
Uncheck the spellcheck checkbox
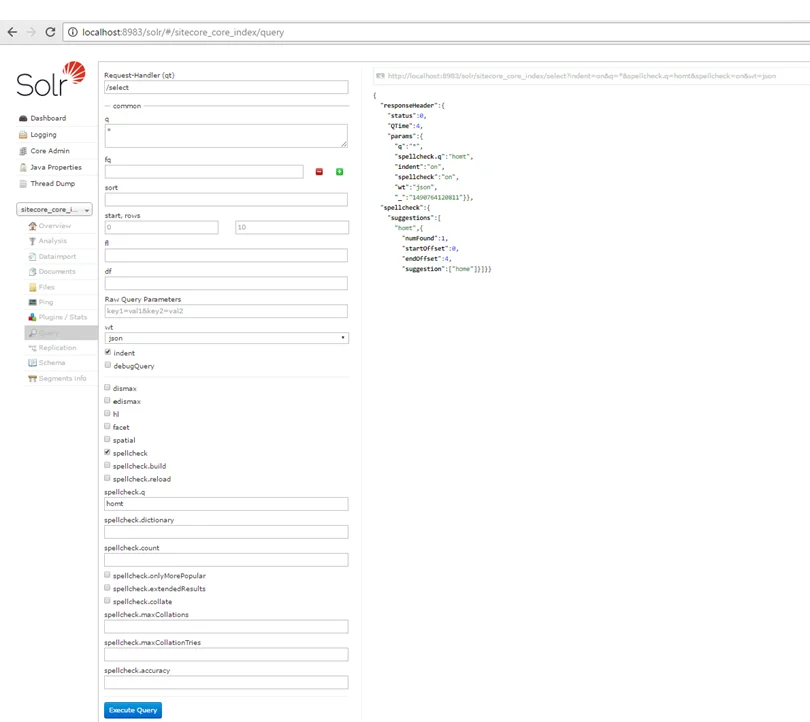coord(107,452)
